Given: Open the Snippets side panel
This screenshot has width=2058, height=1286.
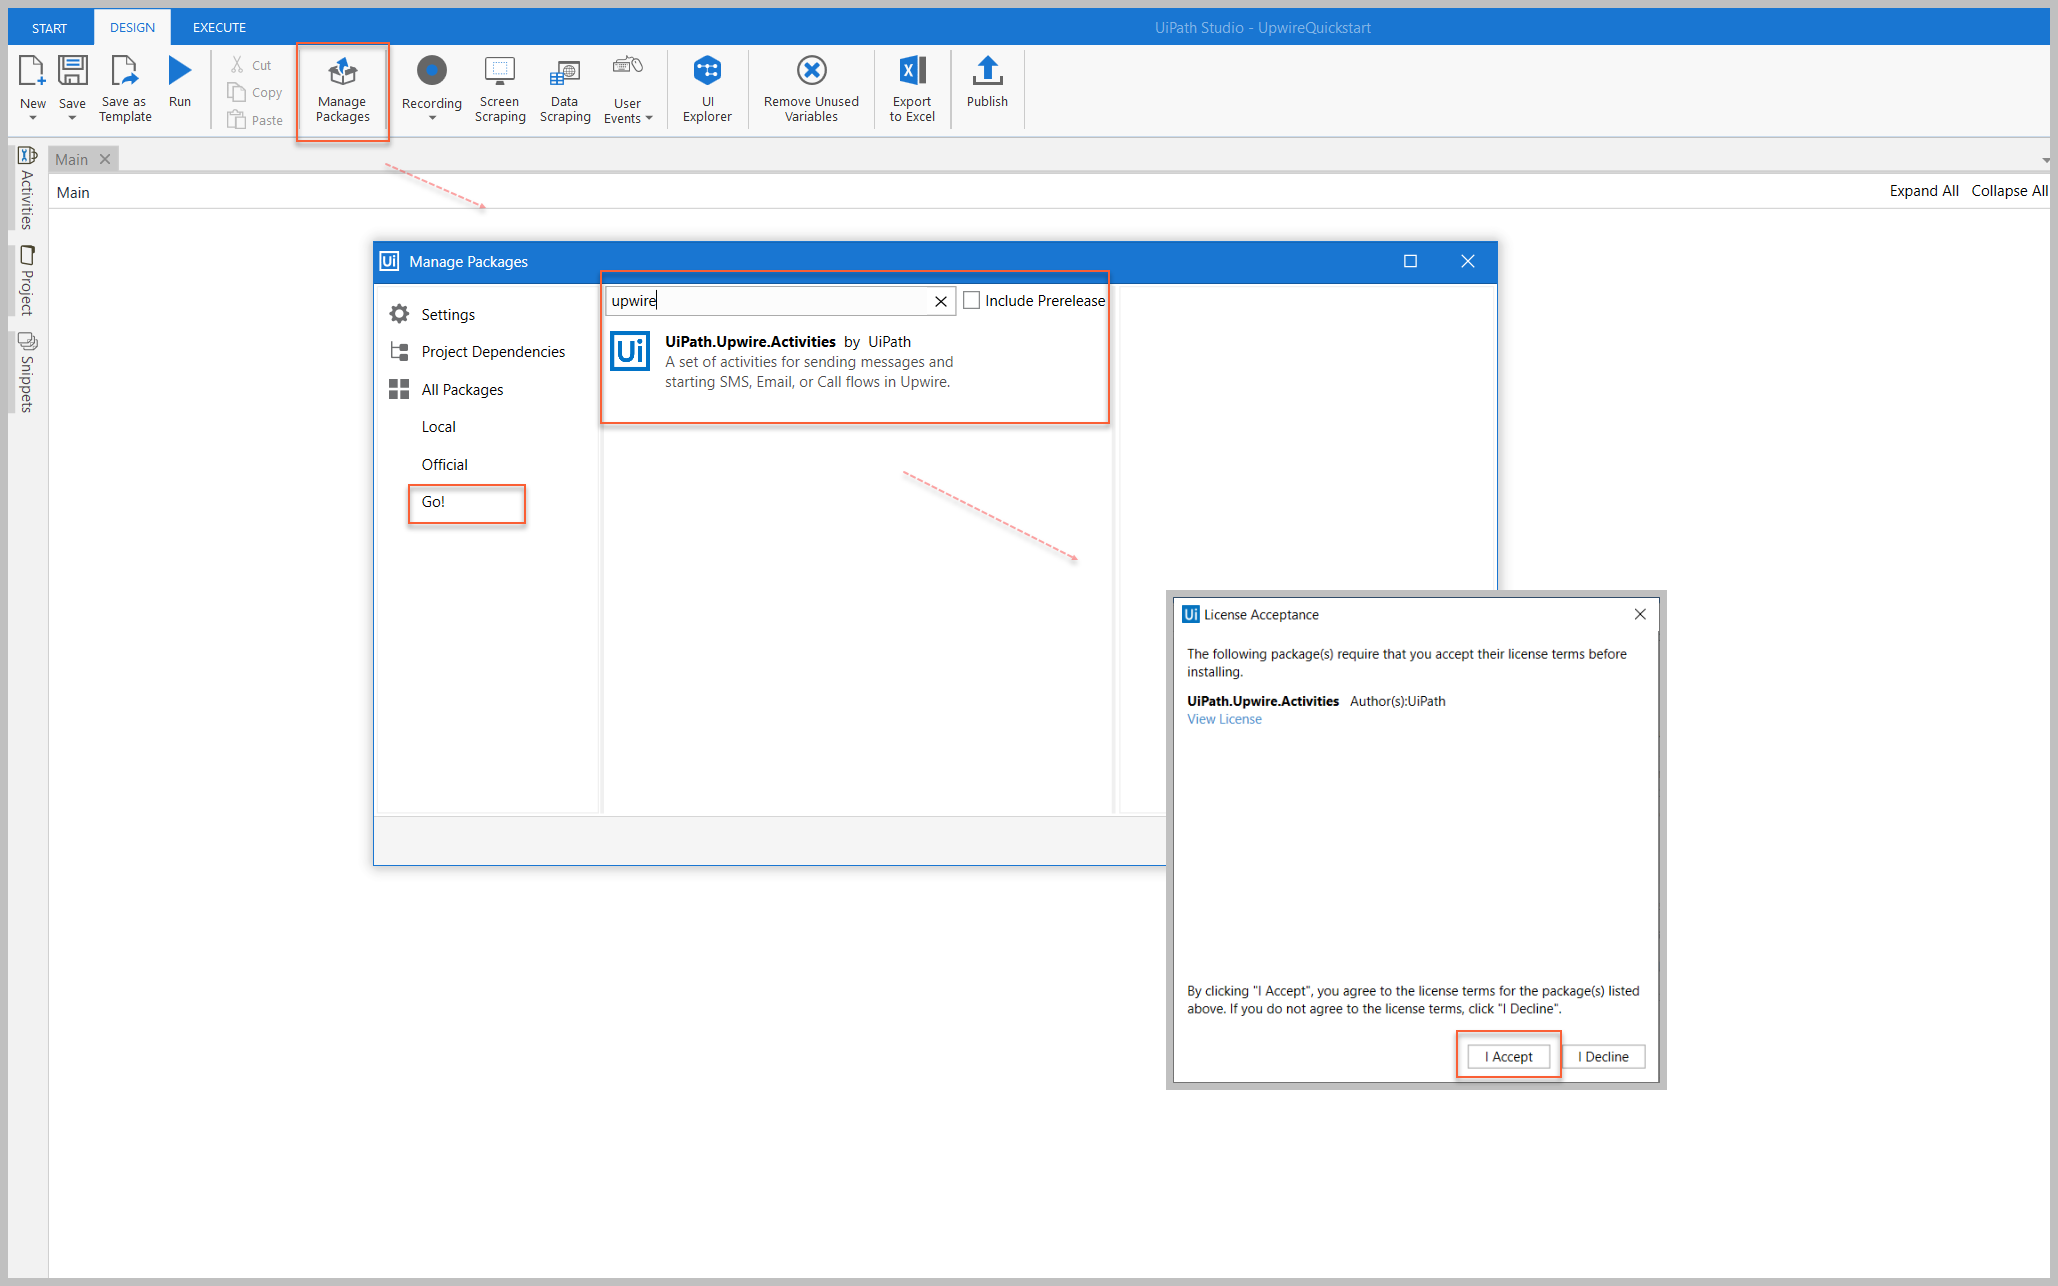Looking at the screenshot, I should 27,372.
